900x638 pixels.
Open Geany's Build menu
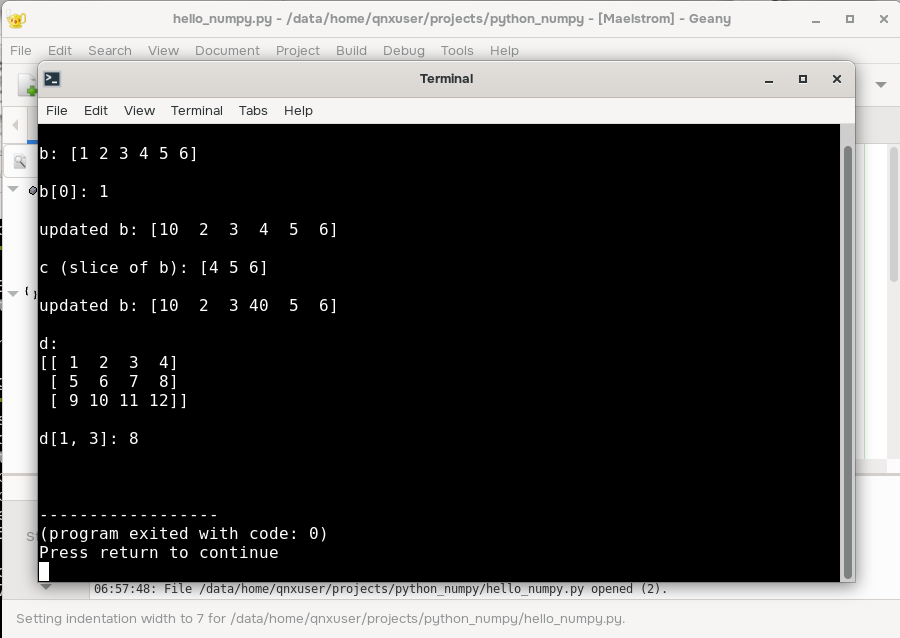[351, 50]
